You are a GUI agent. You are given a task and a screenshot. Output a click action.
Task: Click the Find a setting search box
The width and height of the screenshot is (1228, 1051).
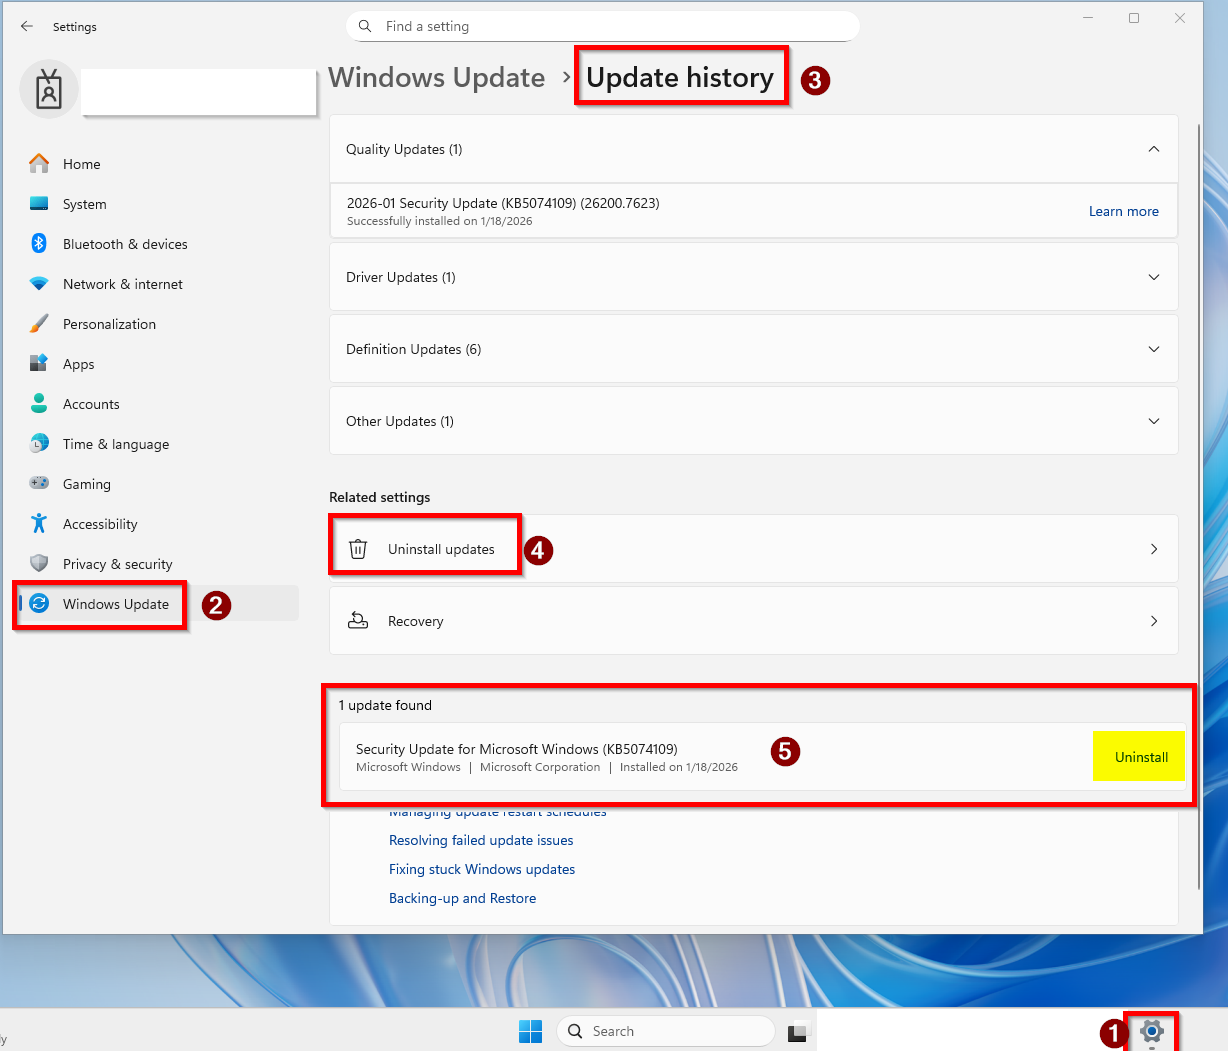603,26
